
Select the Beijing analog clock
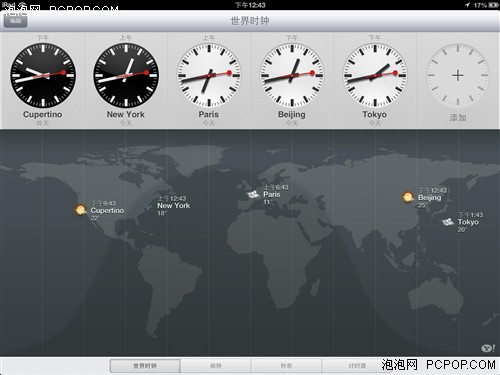[292, 75]
